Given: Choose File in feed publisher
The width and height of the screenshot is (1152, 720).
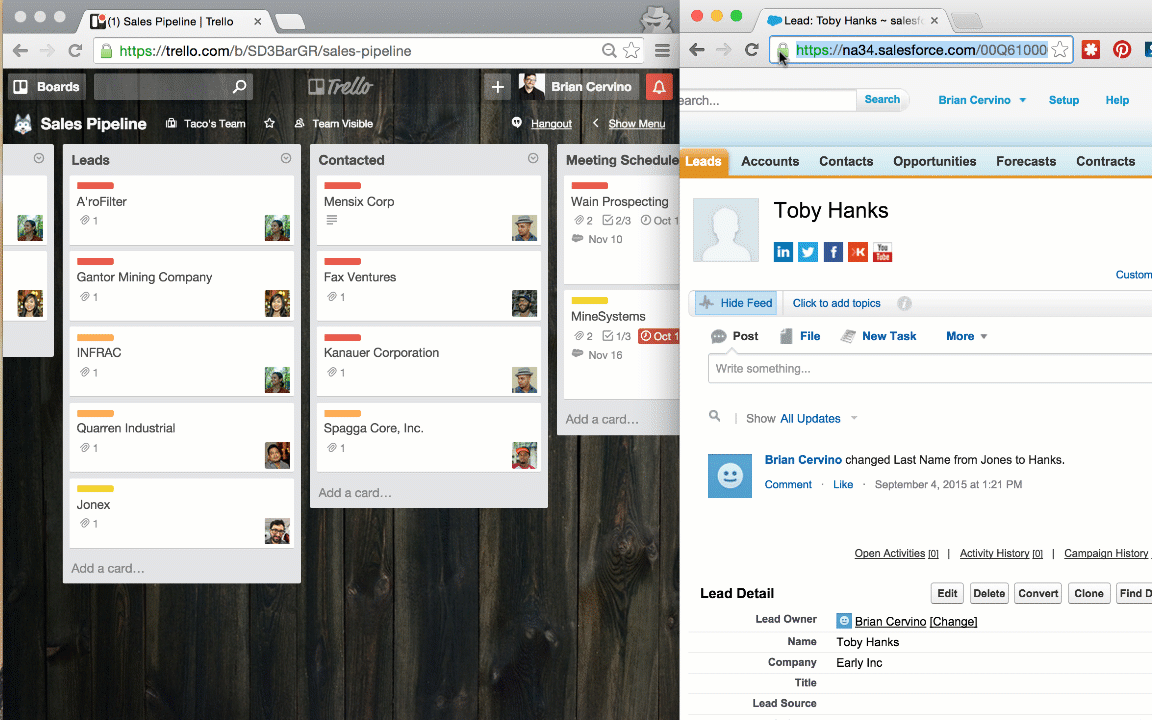Looking at the screenshot, I should [x=800, y=336].
